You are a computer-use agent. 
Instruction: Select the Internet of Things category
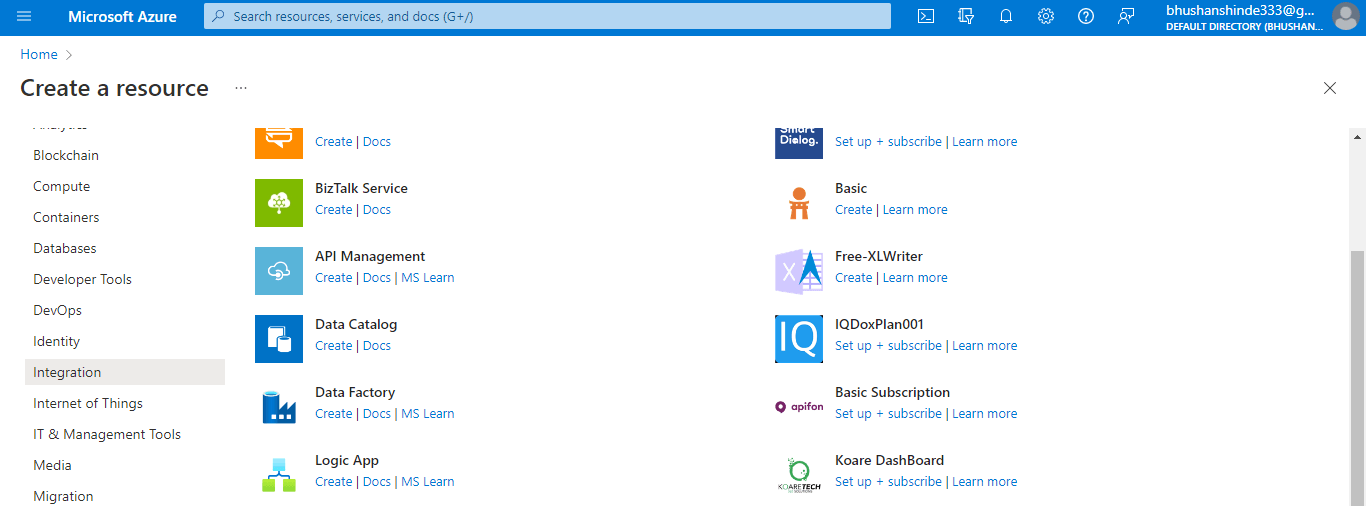click(88, 403)
